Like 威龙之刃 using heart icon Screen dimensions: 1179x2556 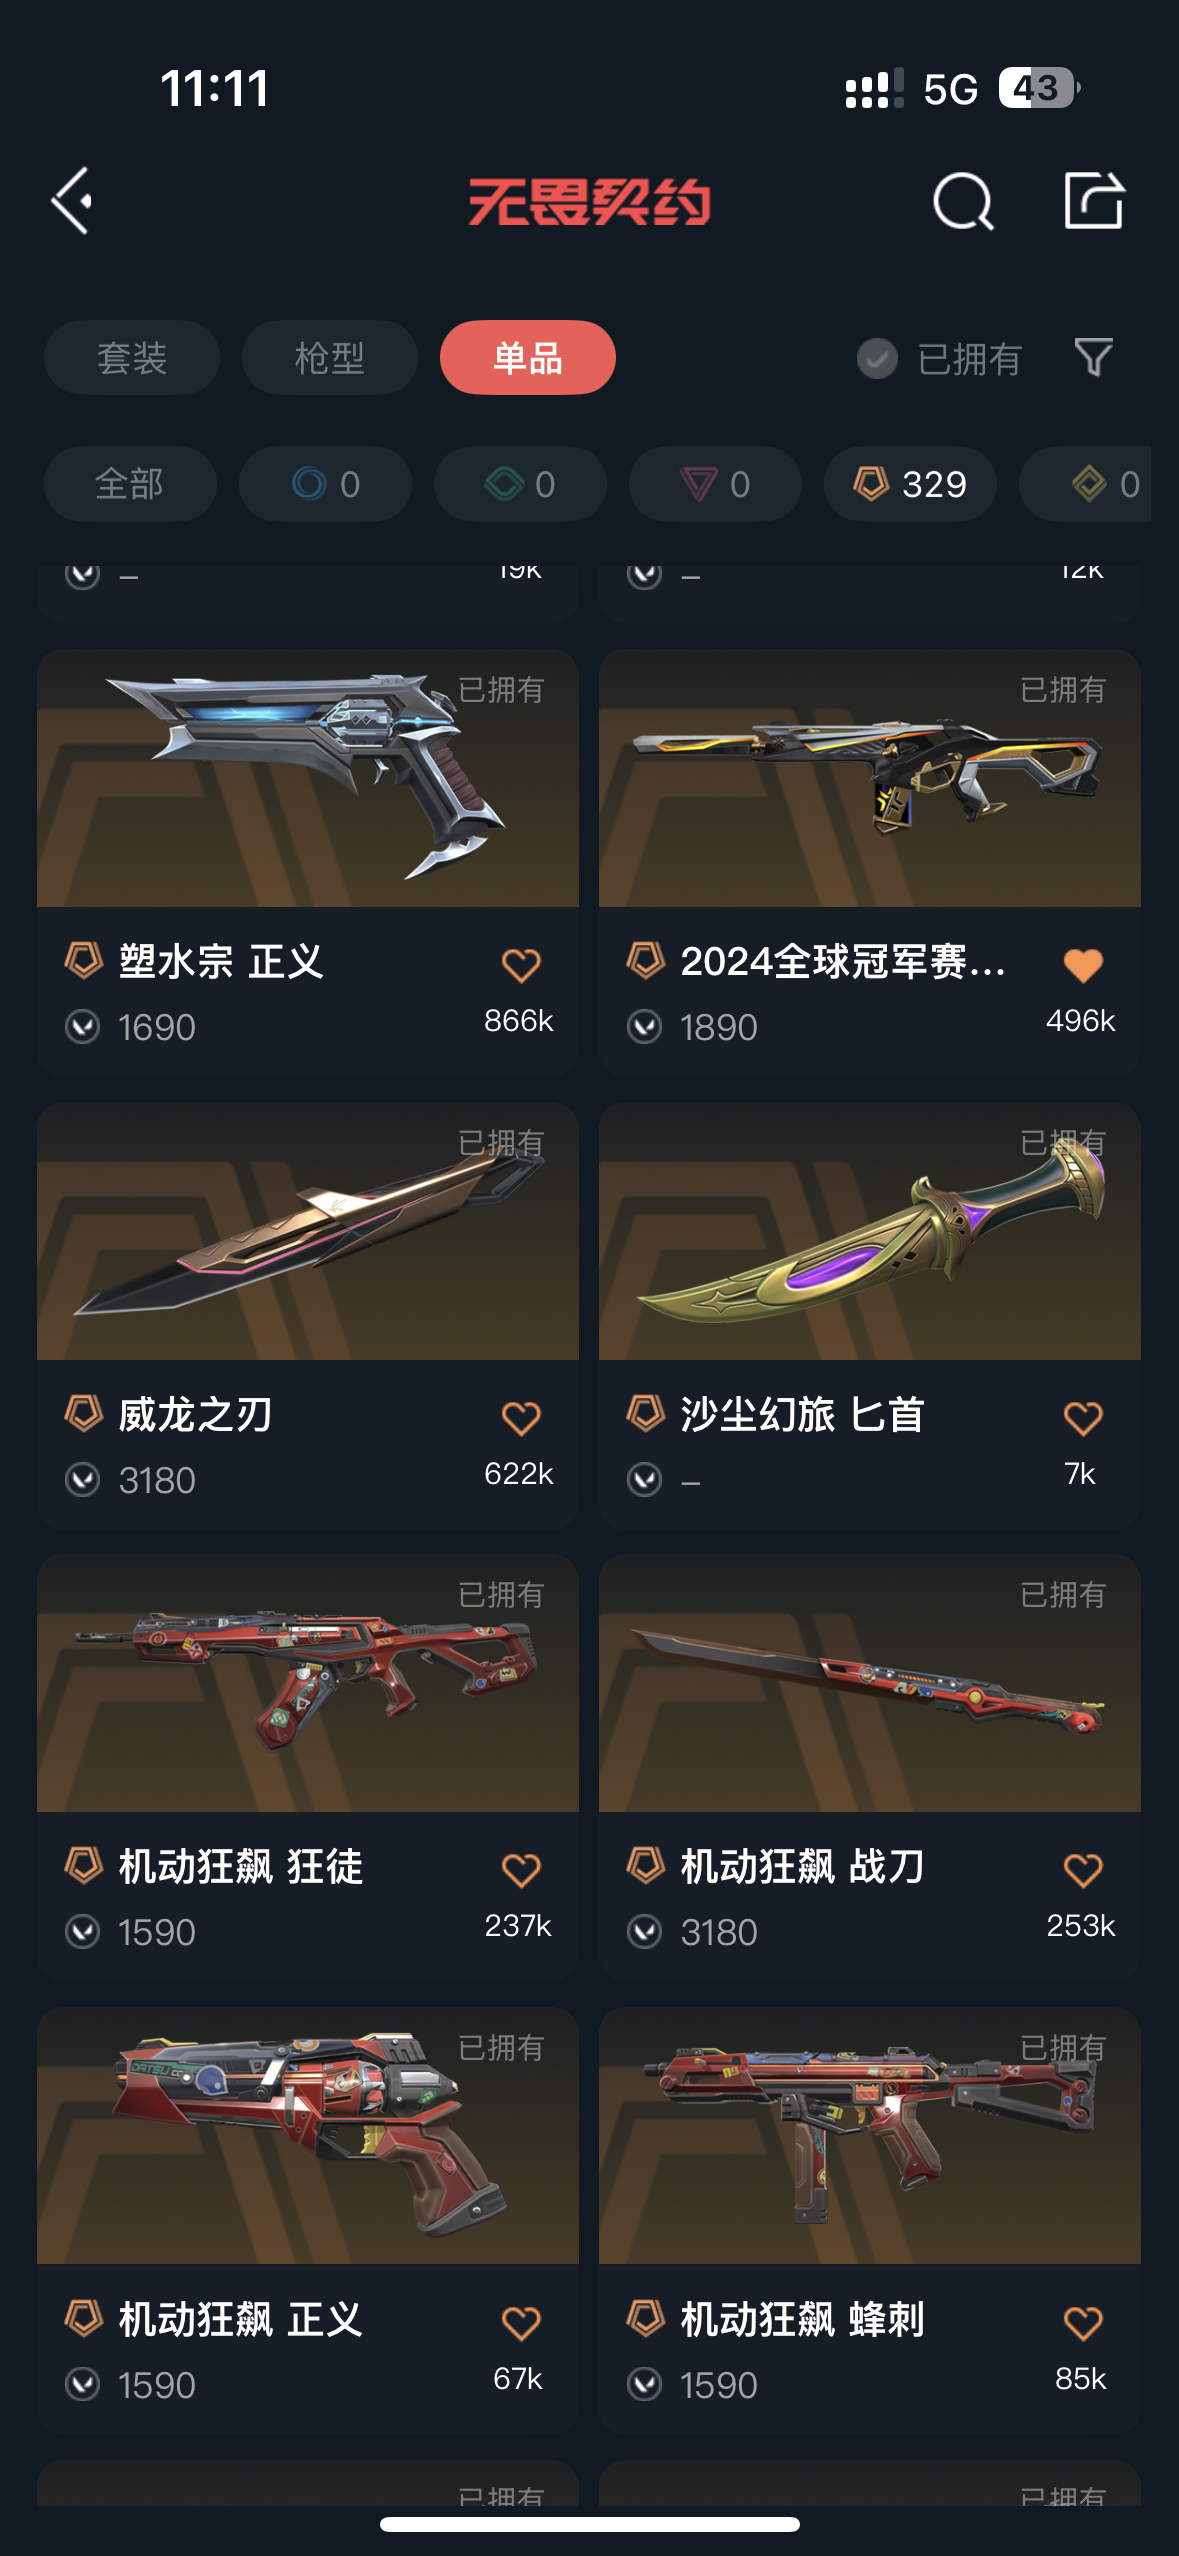point(521,1418)
